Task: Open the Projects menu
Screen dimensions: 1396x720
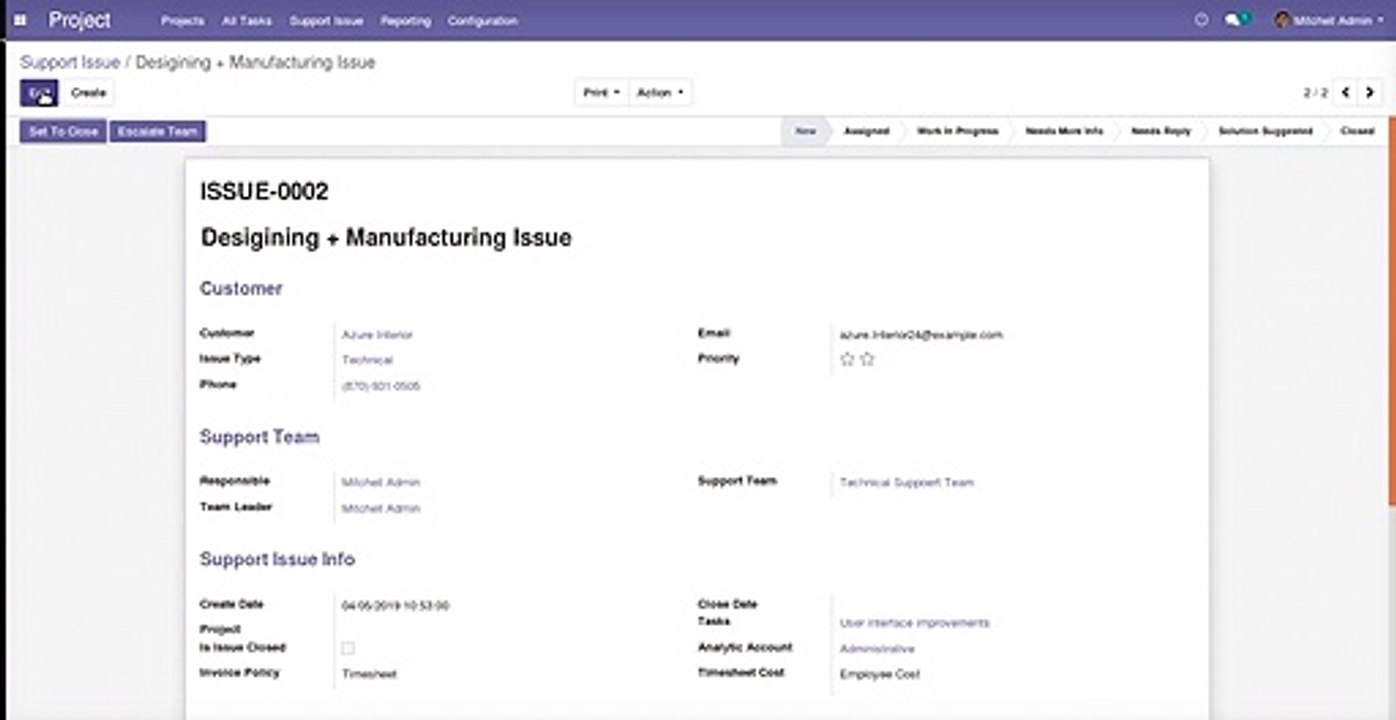Action: [x=183, y=21]
